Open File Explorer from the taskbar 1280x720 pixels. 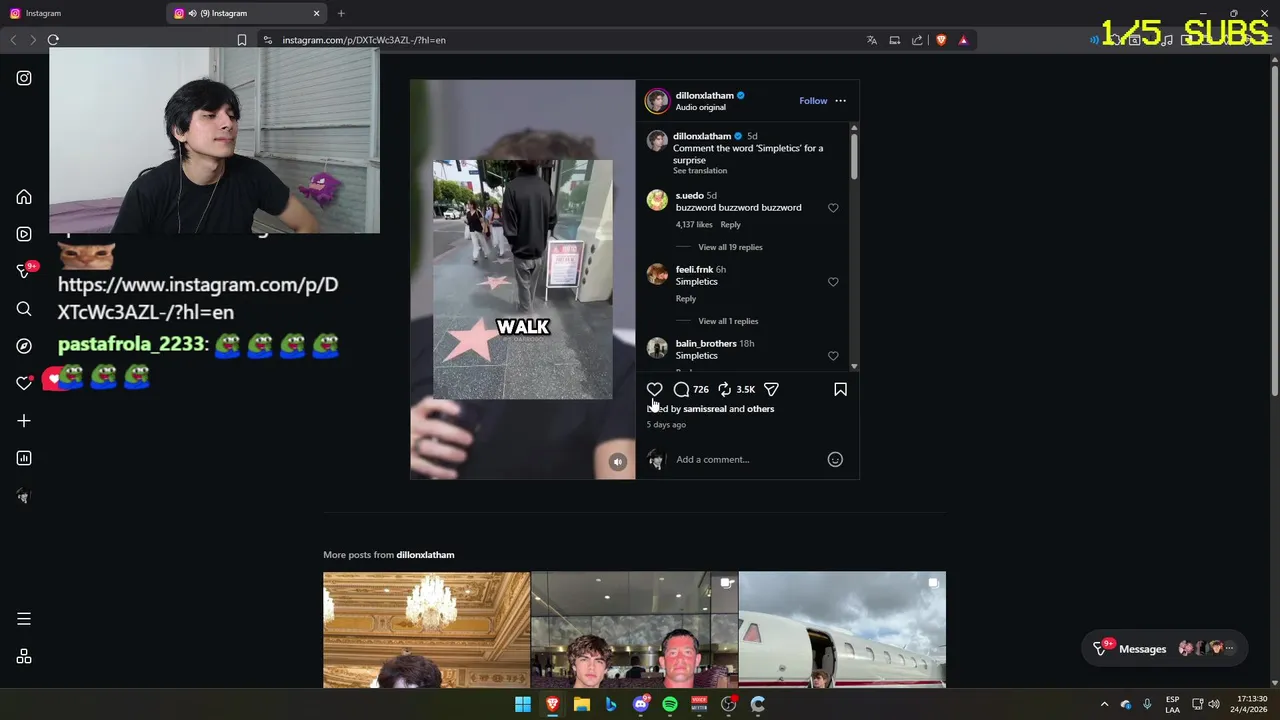pos(581,704)
